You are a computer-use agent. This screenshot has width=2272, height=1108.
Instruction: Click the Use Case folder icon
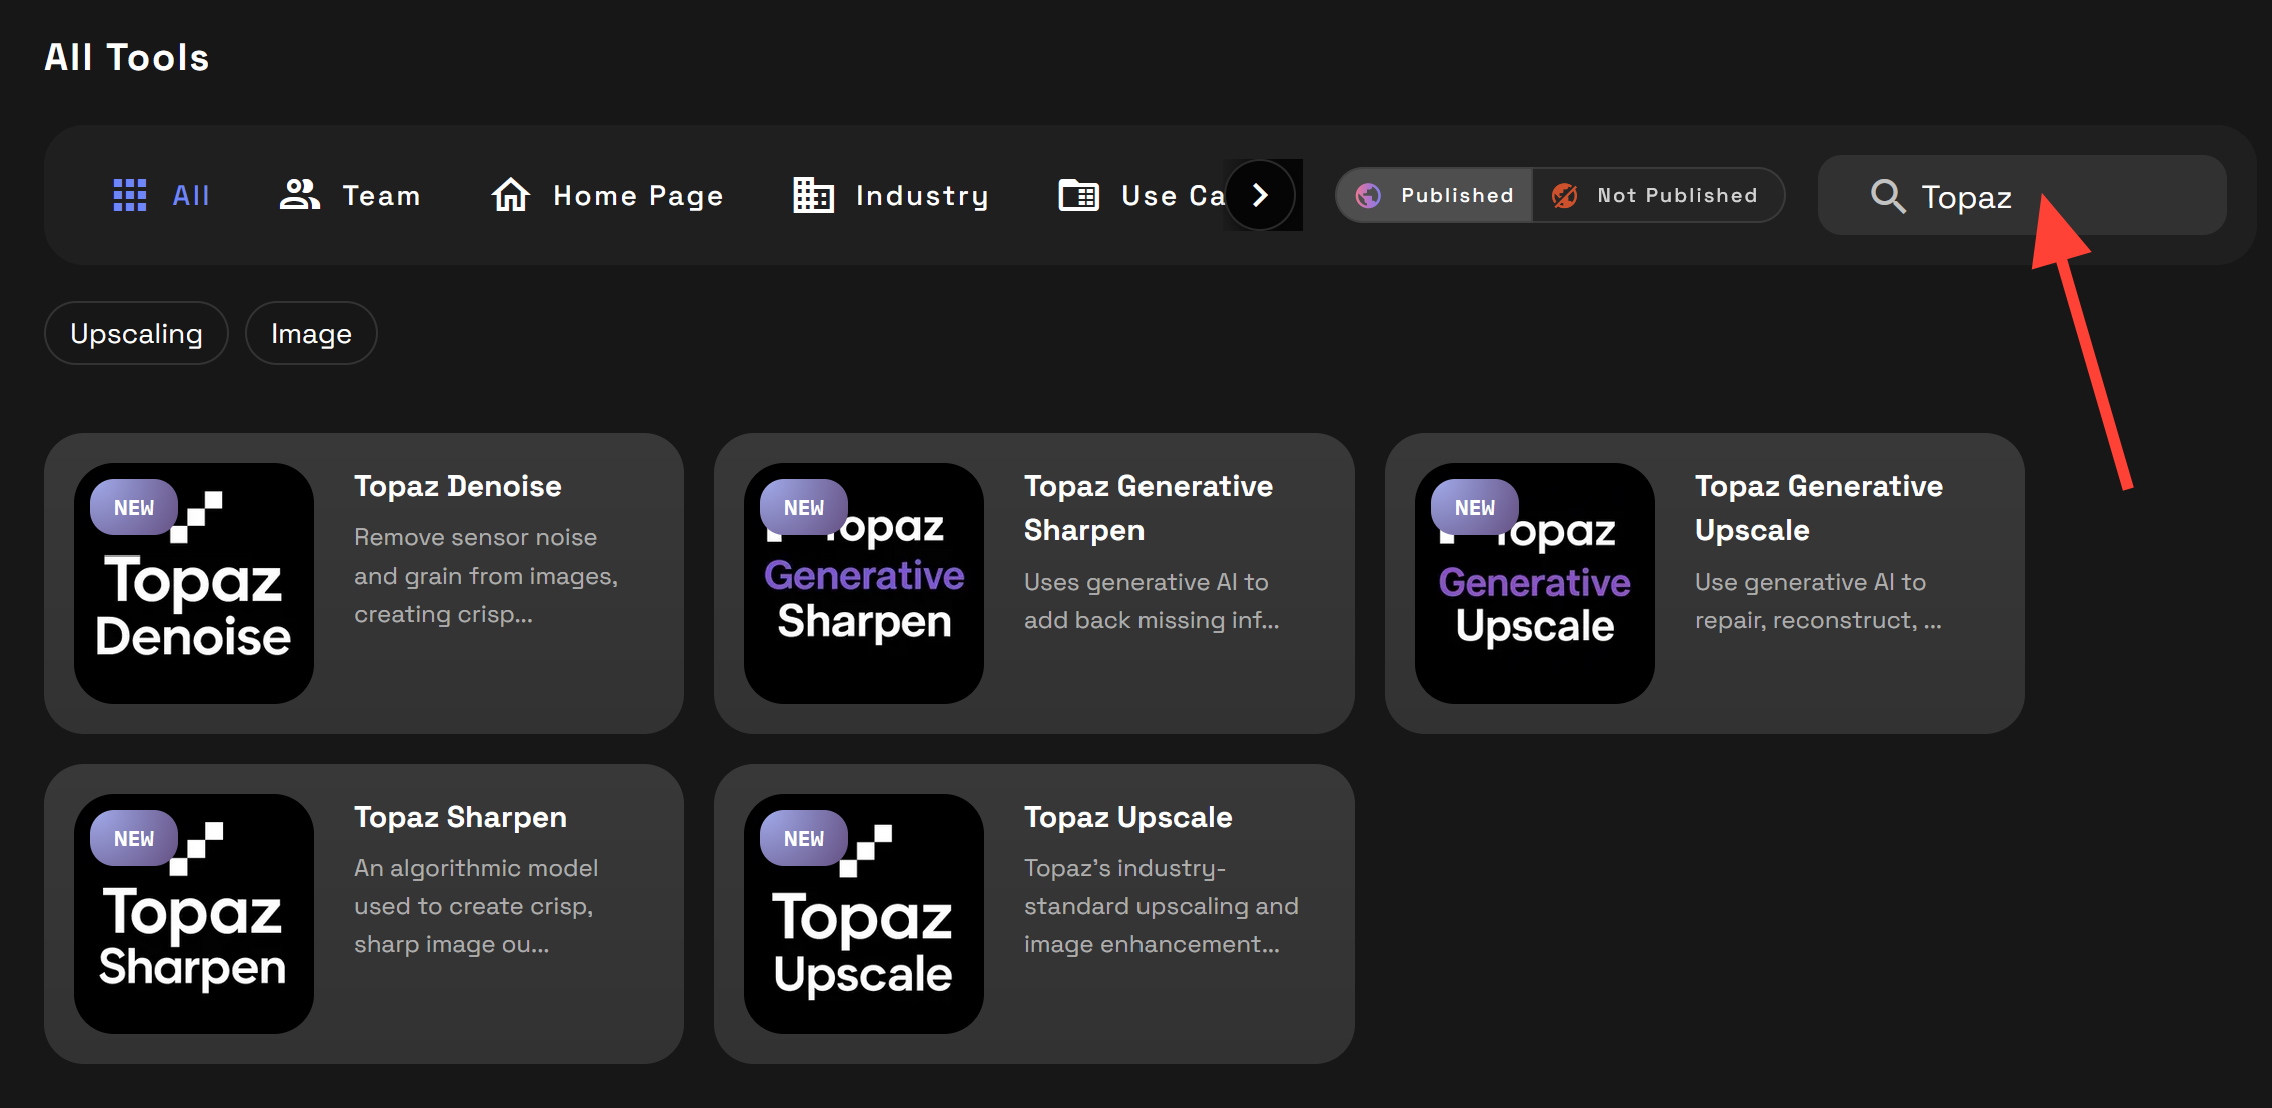coord(1079,195)
